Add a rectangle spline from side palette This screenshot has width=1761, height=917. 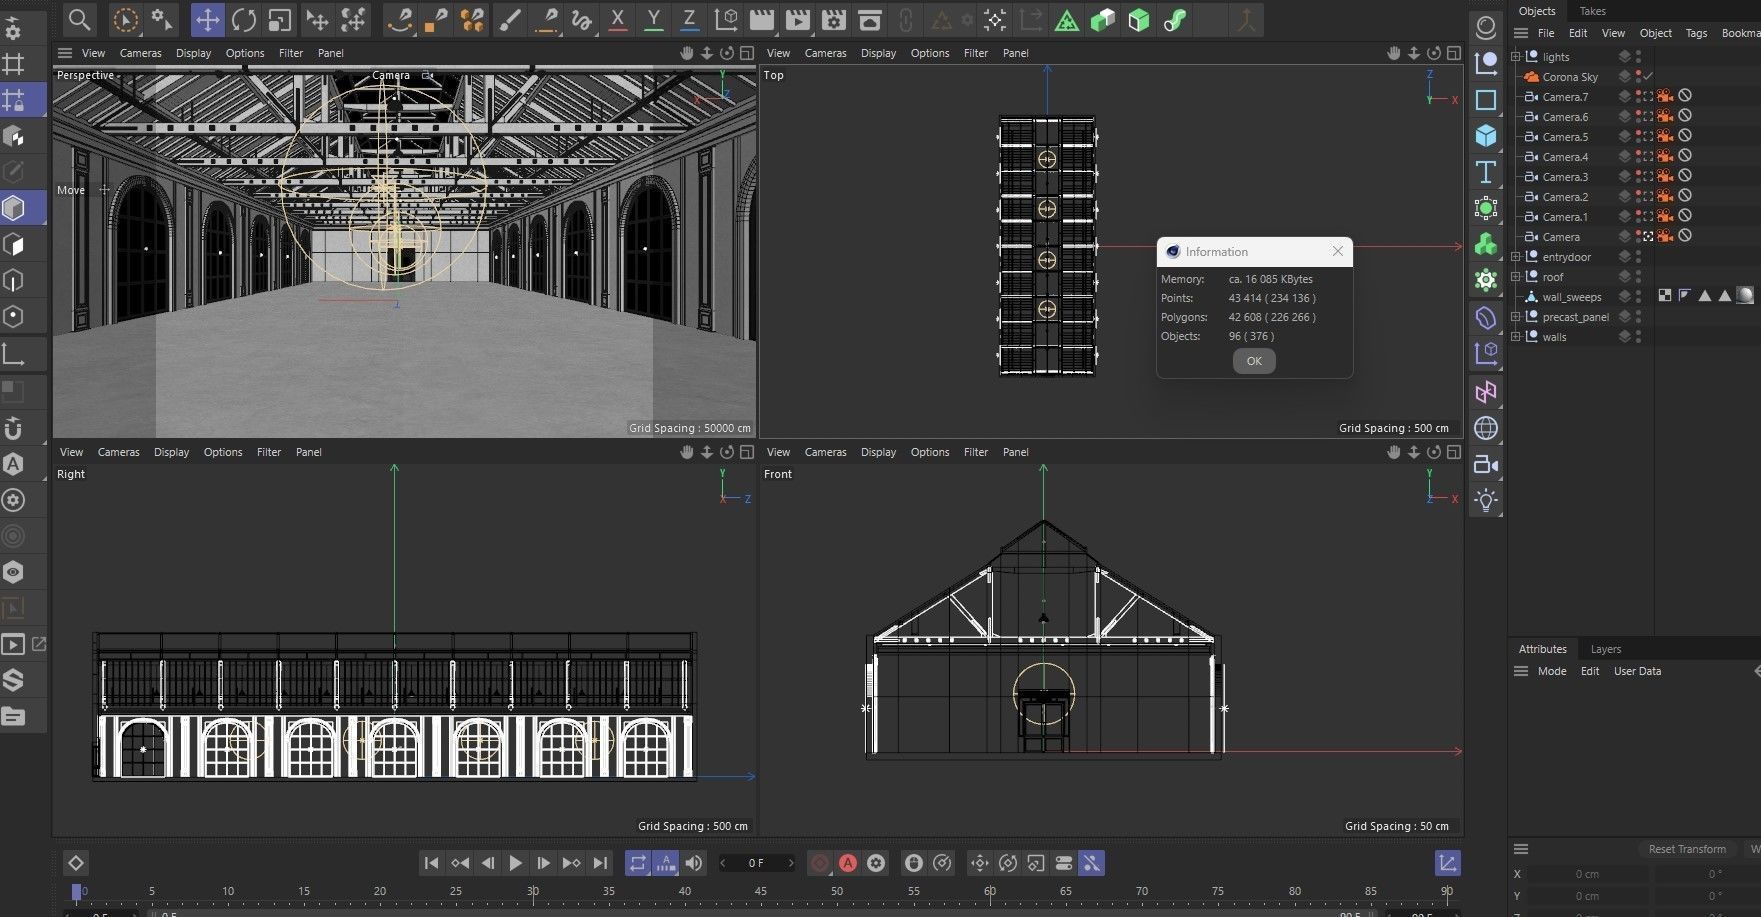1486,100
